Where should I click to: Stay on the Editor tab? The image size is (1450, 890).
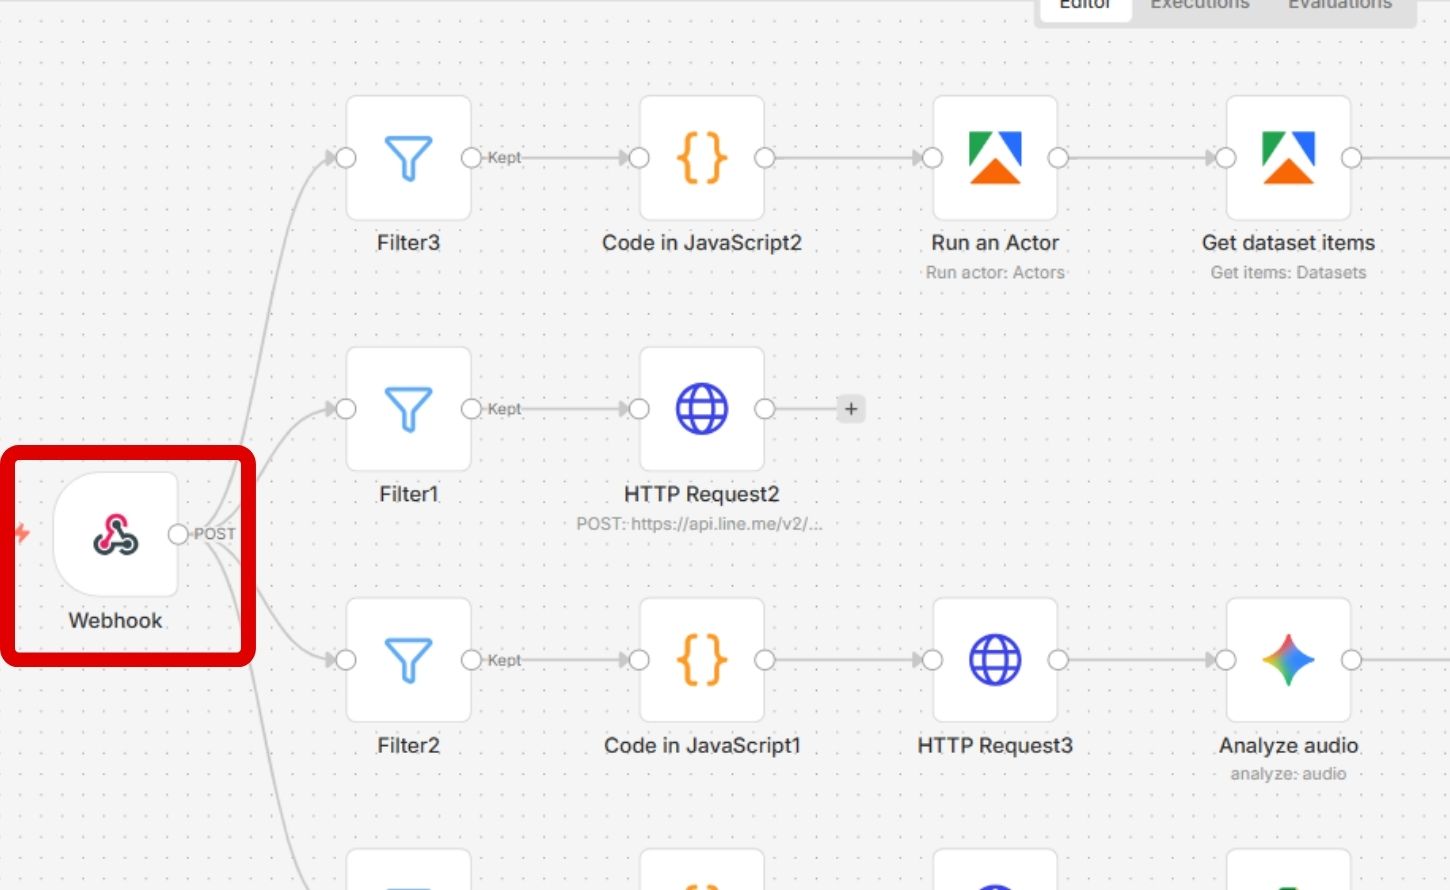point(1085,5)
